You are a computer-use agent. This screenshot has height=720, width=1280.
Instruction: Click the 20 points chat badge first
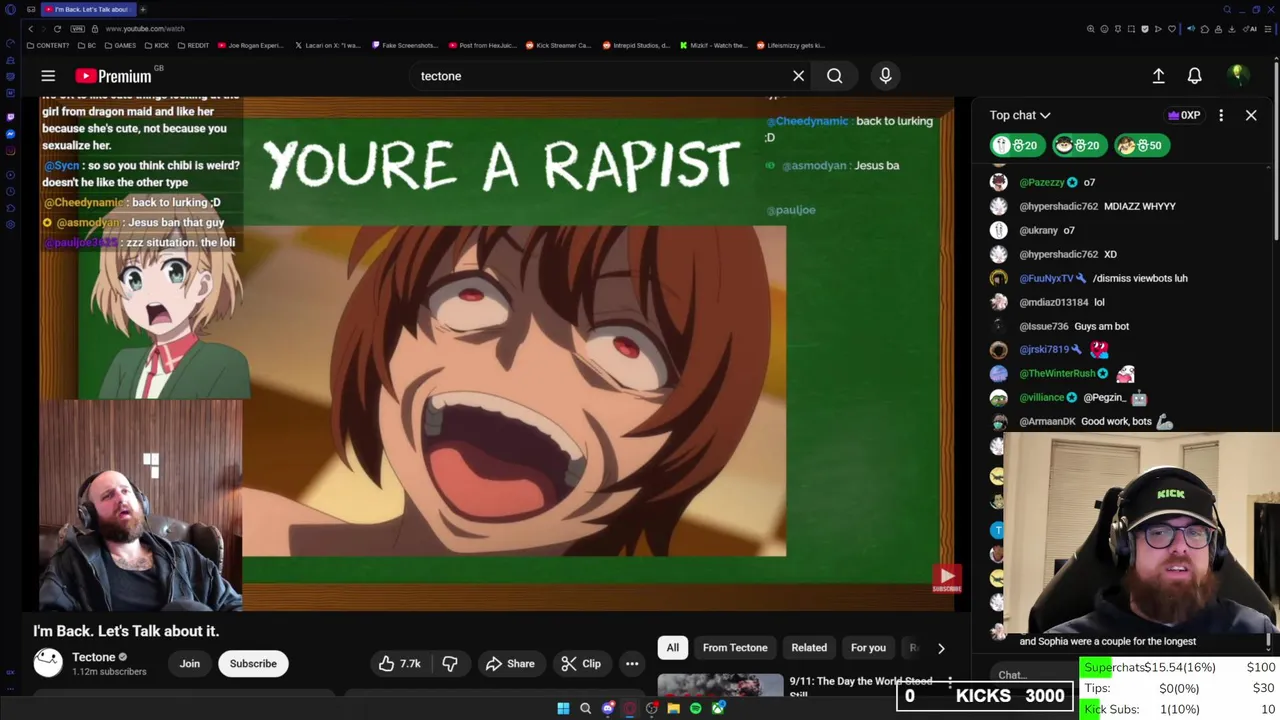pos(1017,145)
